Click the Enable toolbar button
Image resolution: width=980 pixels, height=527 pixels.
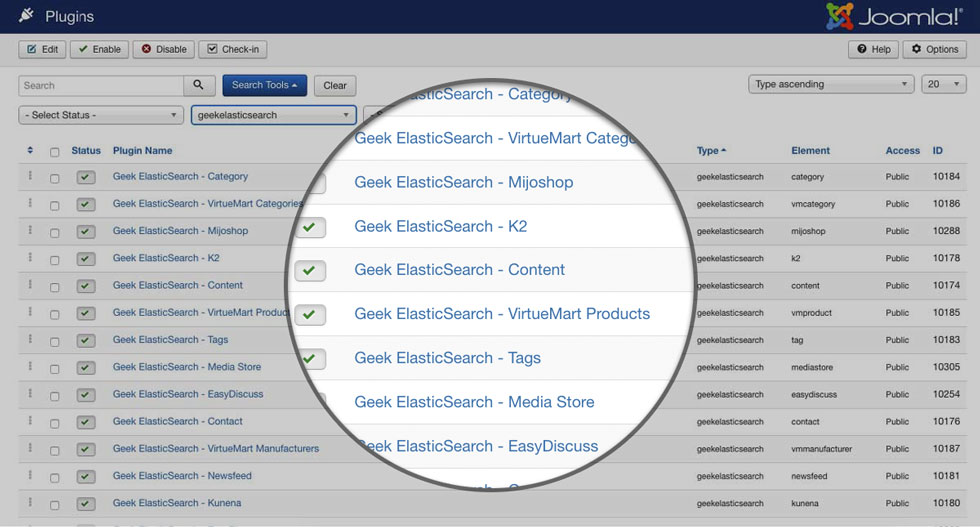[99, 49]
